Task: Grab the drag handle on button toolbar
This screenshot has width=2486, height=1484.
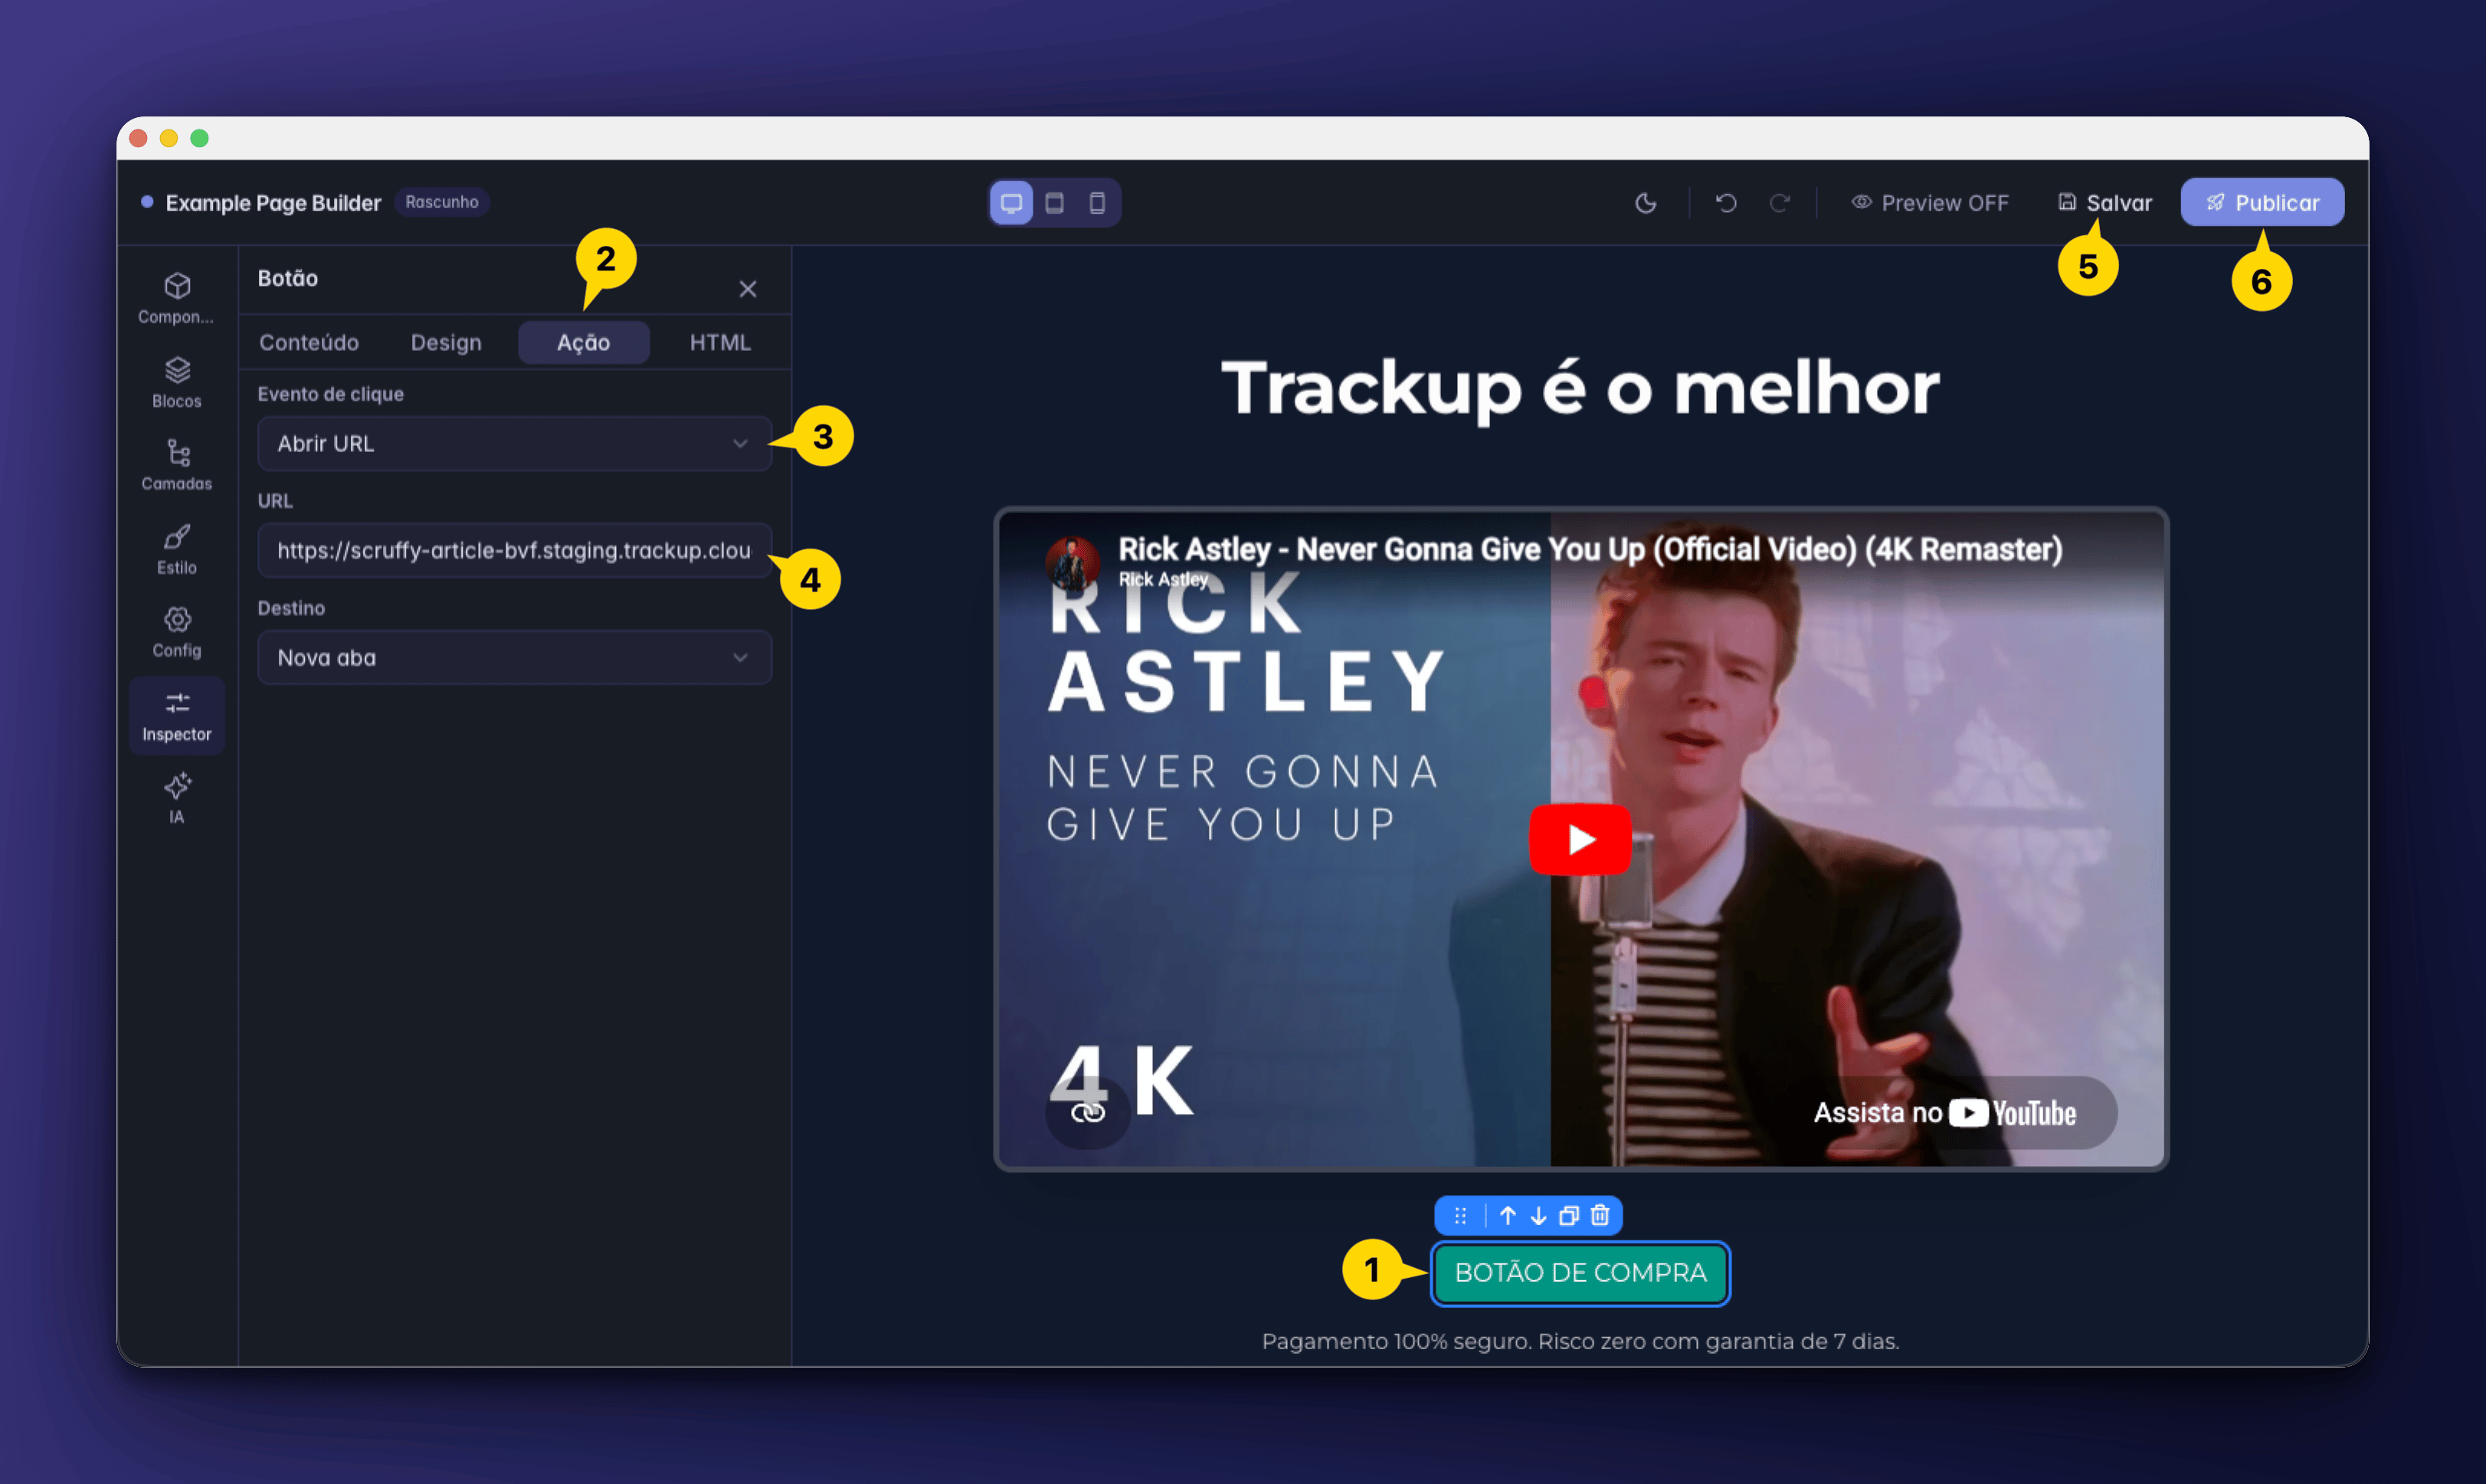Action: 1460,1215
